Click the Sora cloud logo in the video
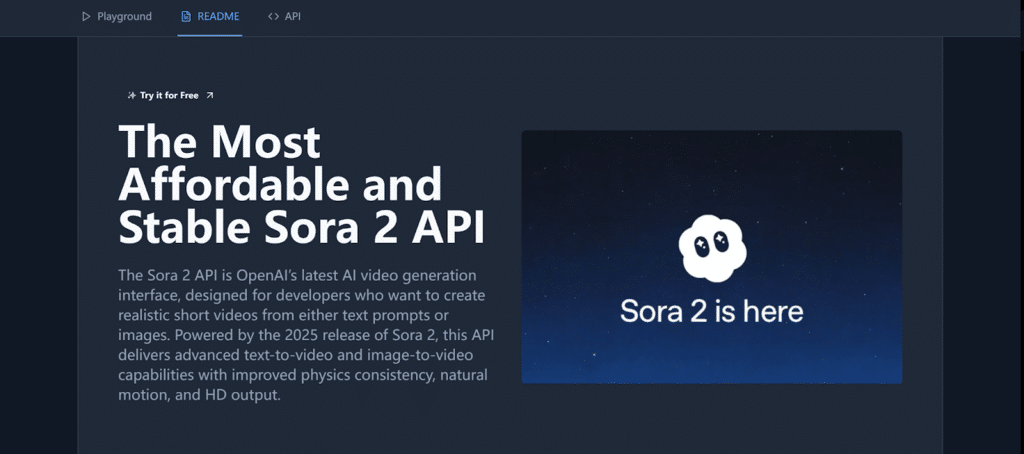The image size is (1024, 454). [x=712, y=248]
